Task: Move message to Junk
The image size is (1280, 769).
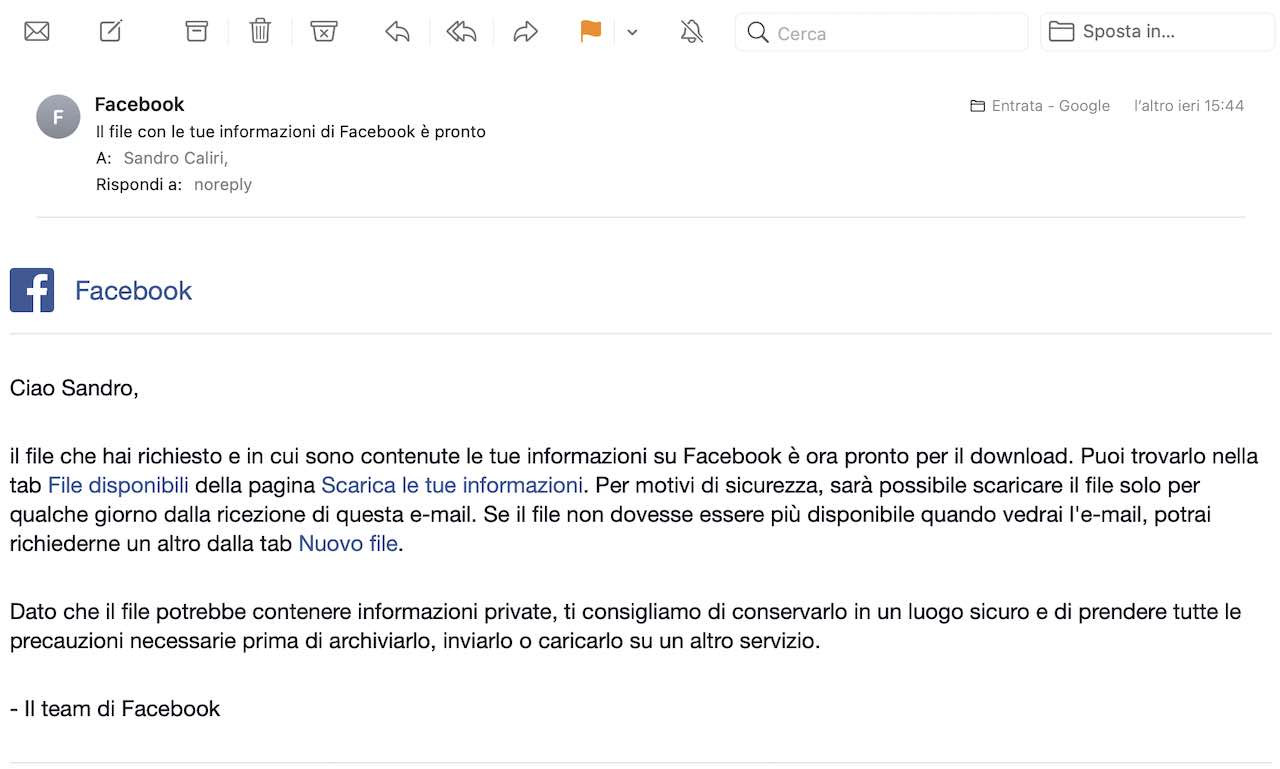Action: (x=324, y=32)
